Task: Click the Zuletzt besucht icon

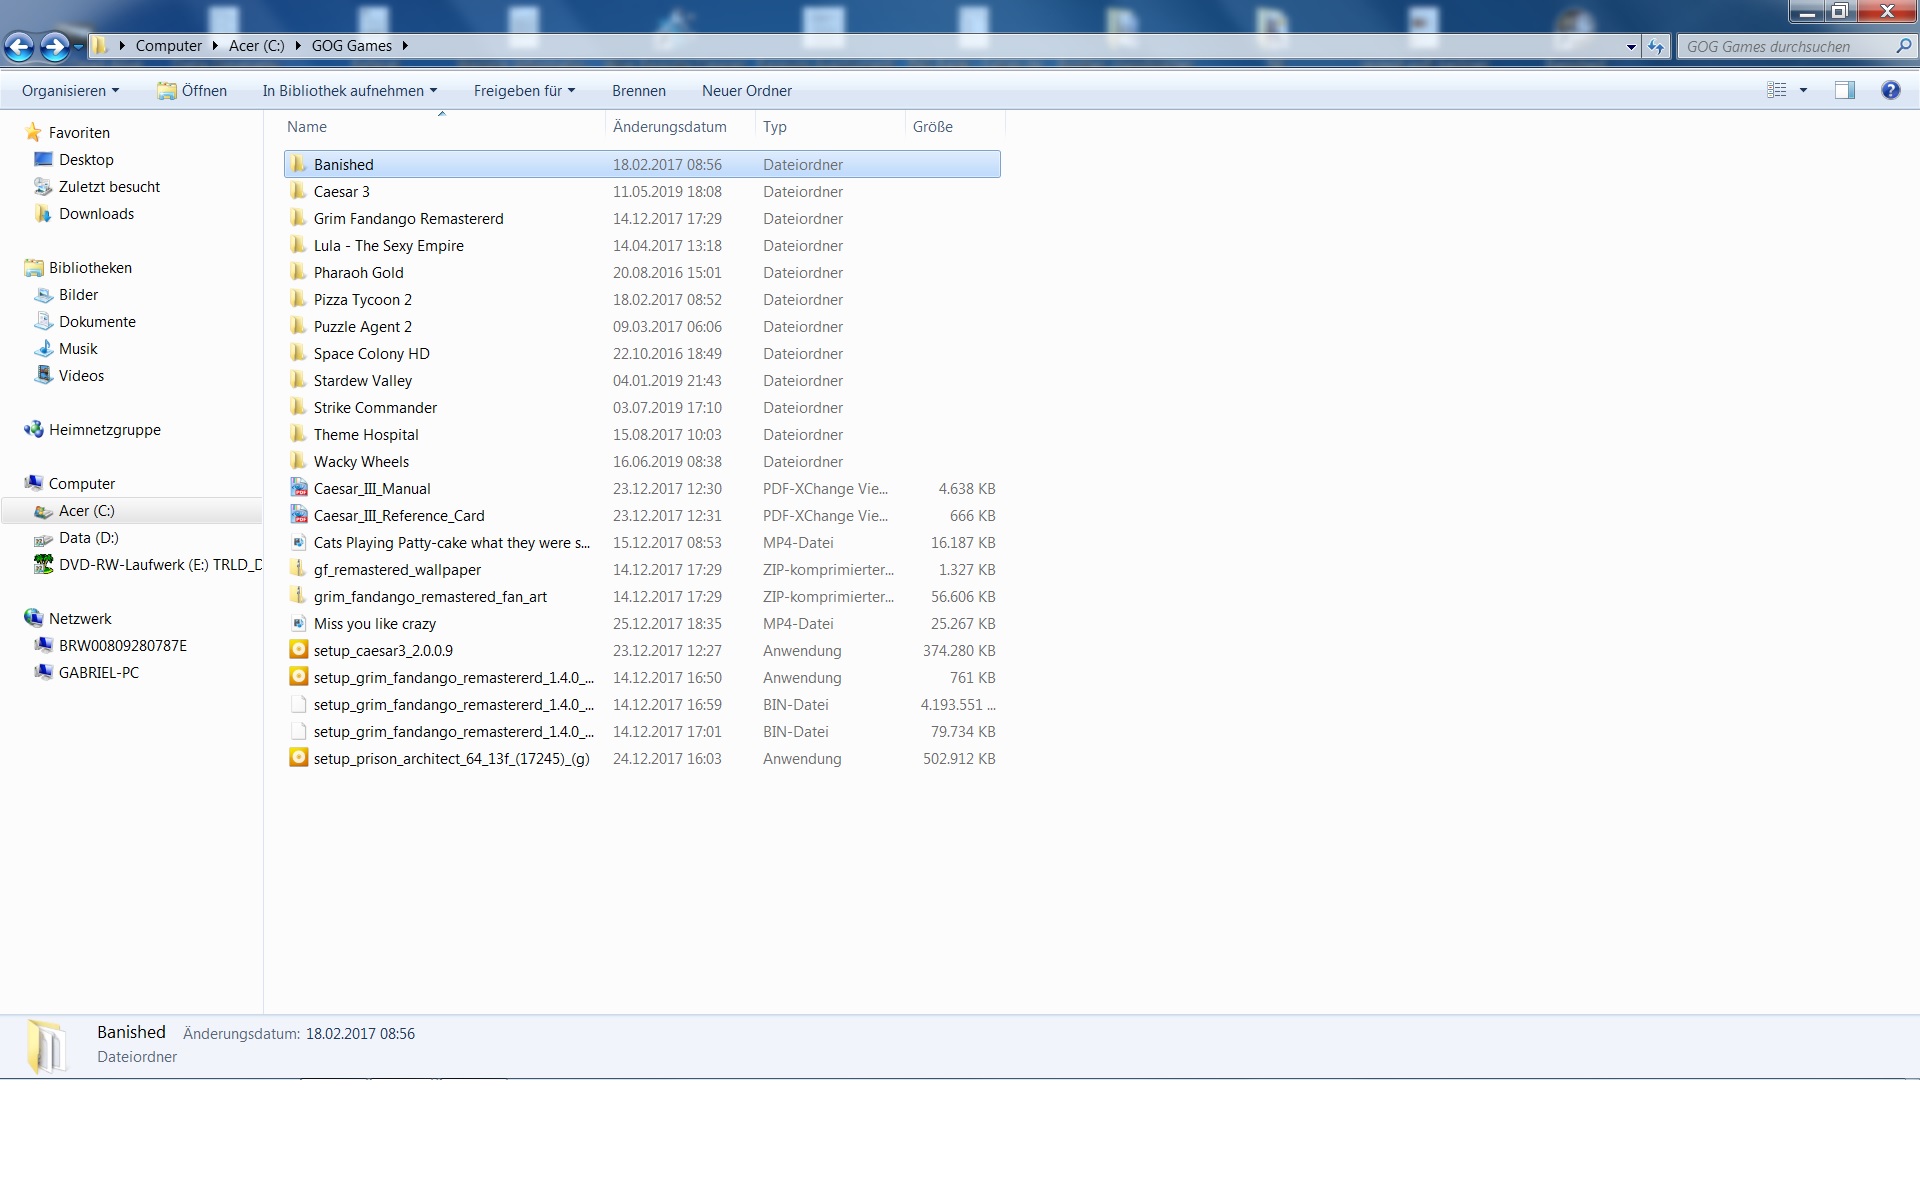Action: tap(43, 186)
